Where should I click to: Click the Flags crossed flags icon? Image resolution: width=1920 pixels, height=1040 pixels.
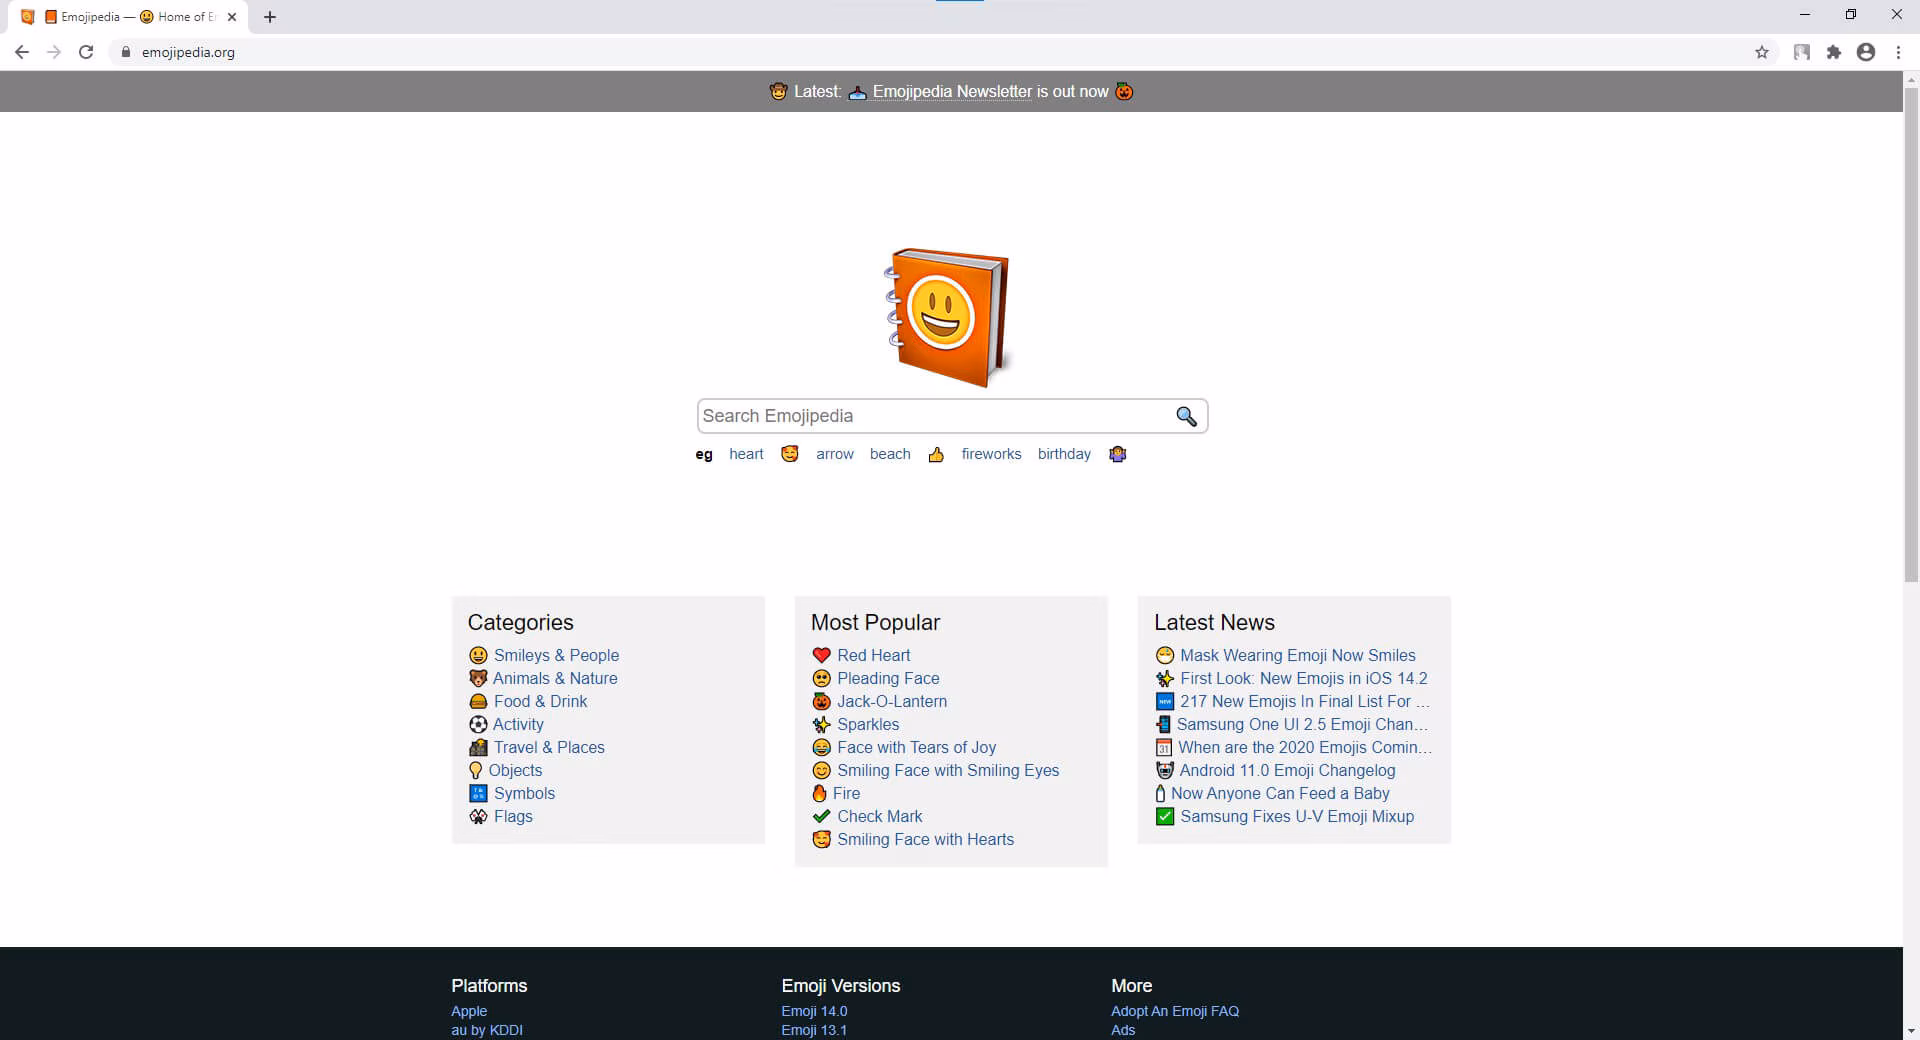point(478,817)
